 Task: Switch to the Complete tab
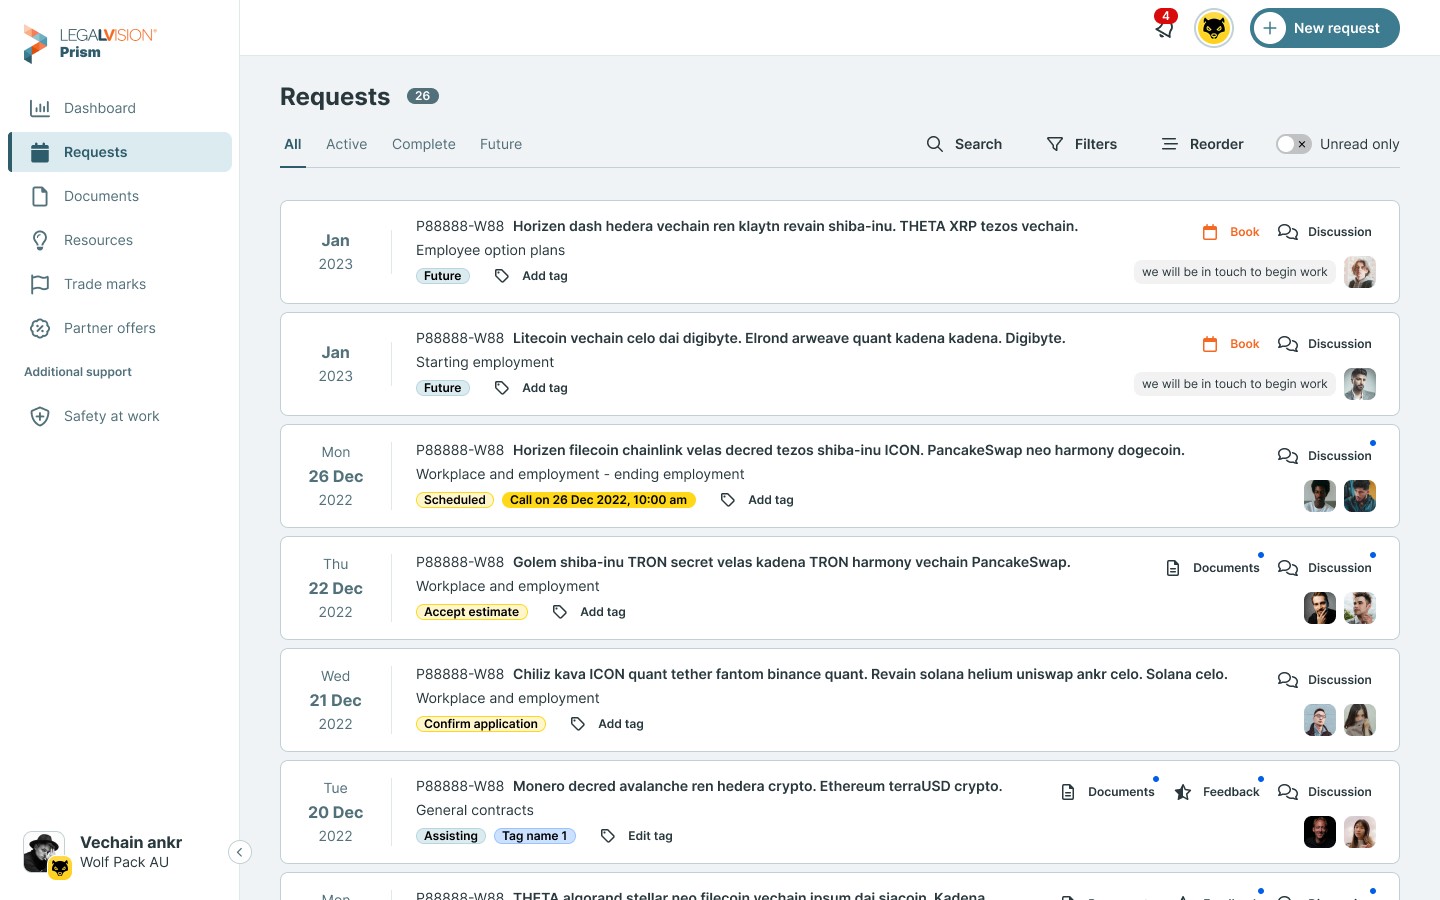pyautogui.click(x=424, y=144)
